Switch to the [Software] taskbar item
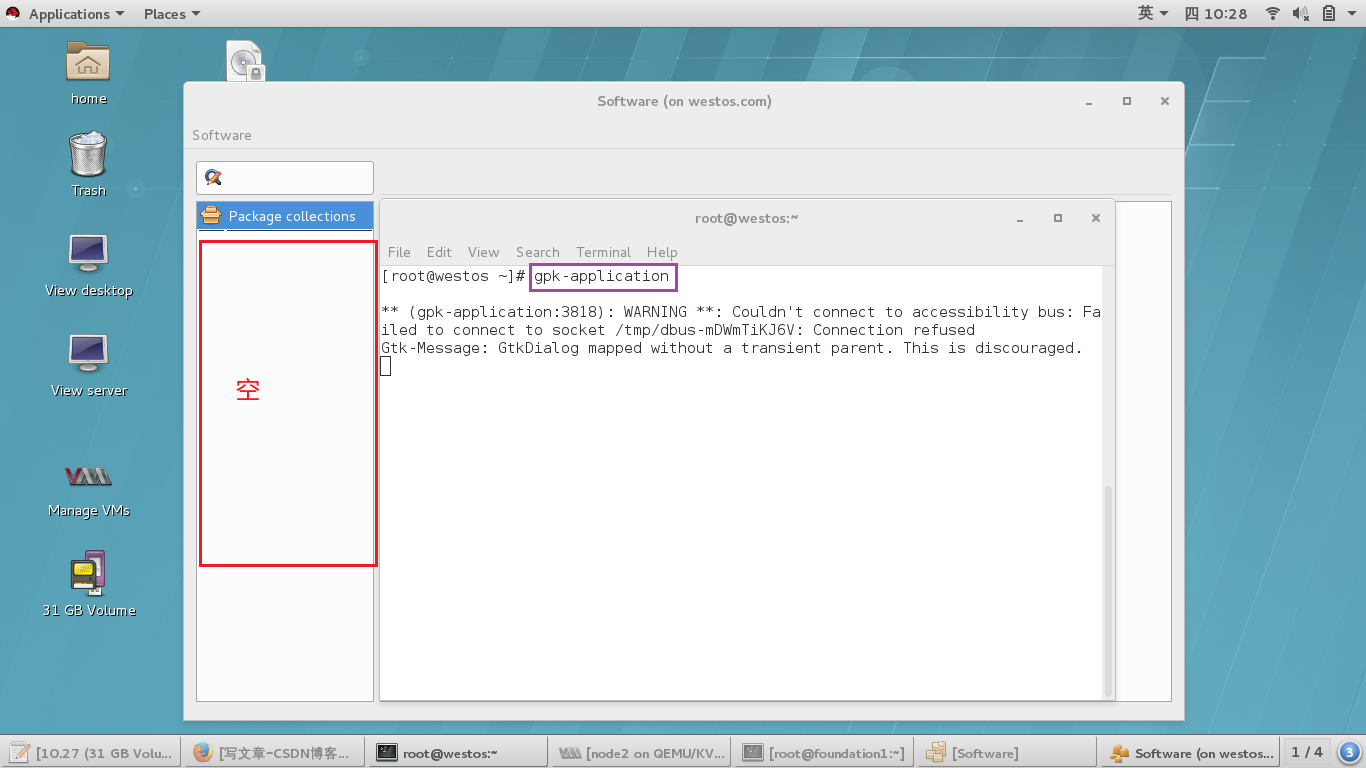The height and width of the screenshot is (768, 1366). coord(1006,753)
